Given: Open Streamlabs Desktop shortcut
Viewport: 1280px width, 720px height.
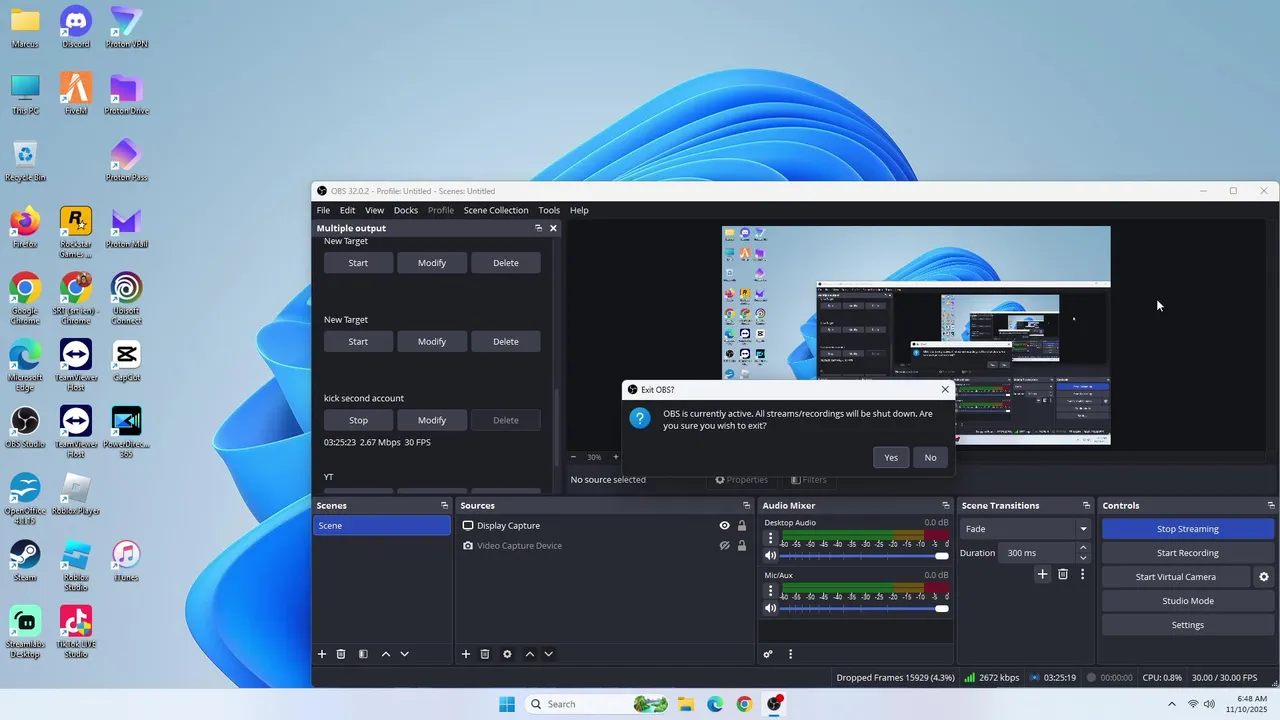Looking at the screenshot, I should point(25,632).
